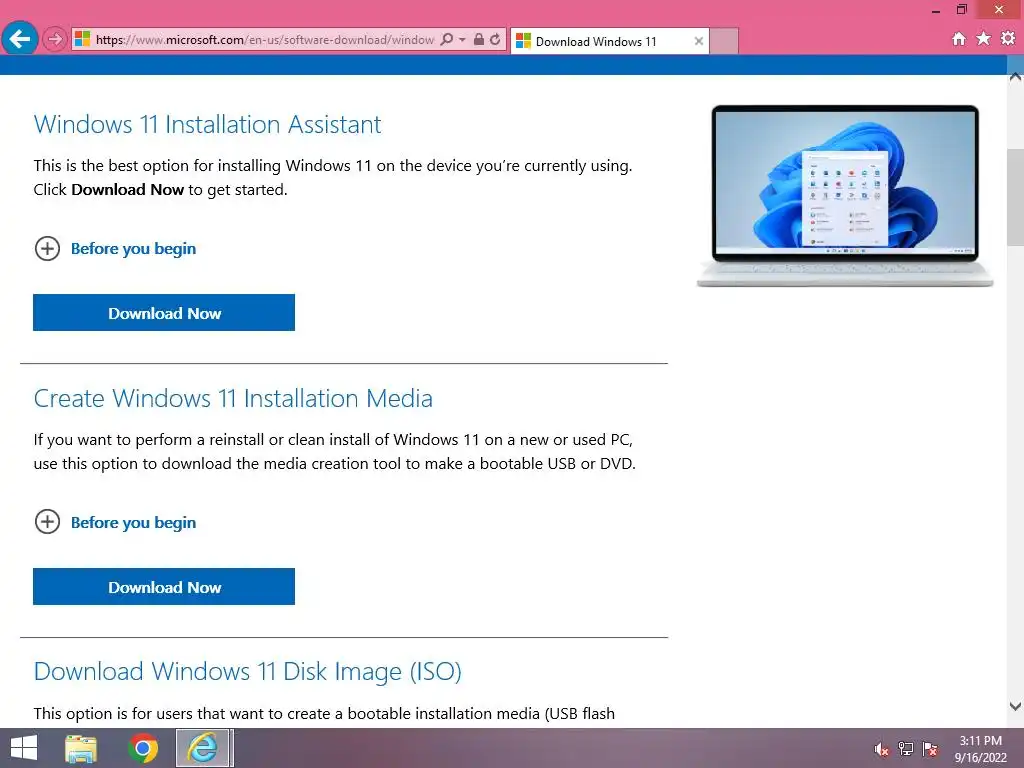The height and width of the screenshot is (768, 1024).
Task: Click the search magnifier in address bar
Action: (x=447, y=39)
